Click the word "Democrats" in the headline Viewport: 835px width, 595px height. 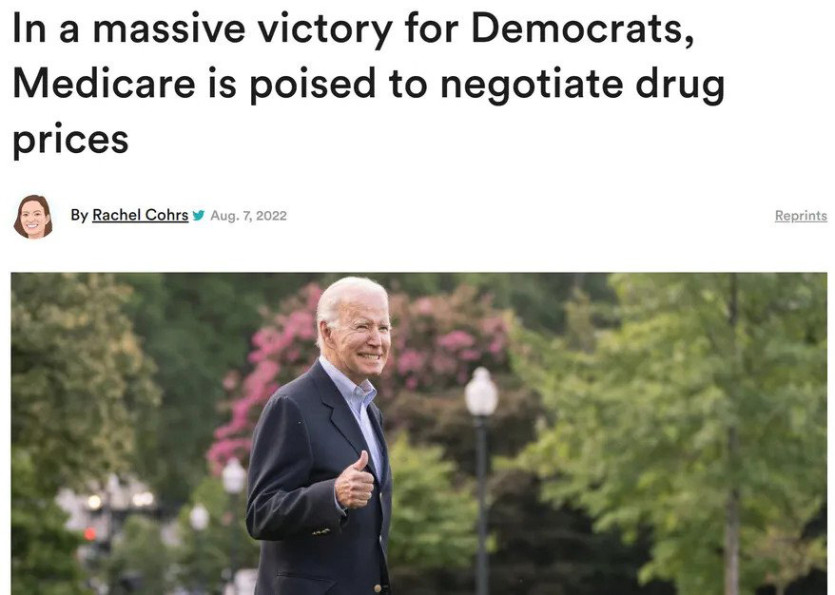(x=583, y=27)
